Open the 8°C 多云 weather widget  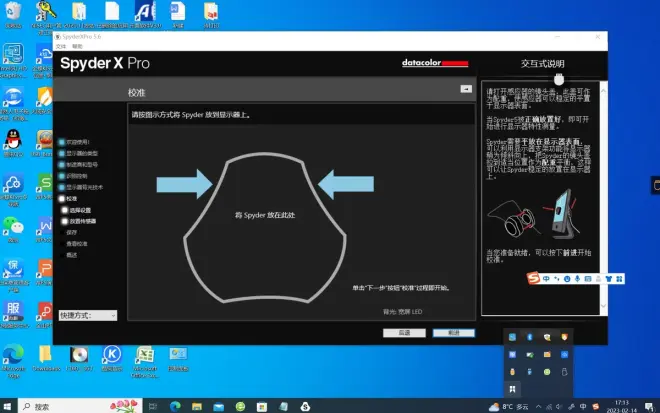(x=508, y=407)
